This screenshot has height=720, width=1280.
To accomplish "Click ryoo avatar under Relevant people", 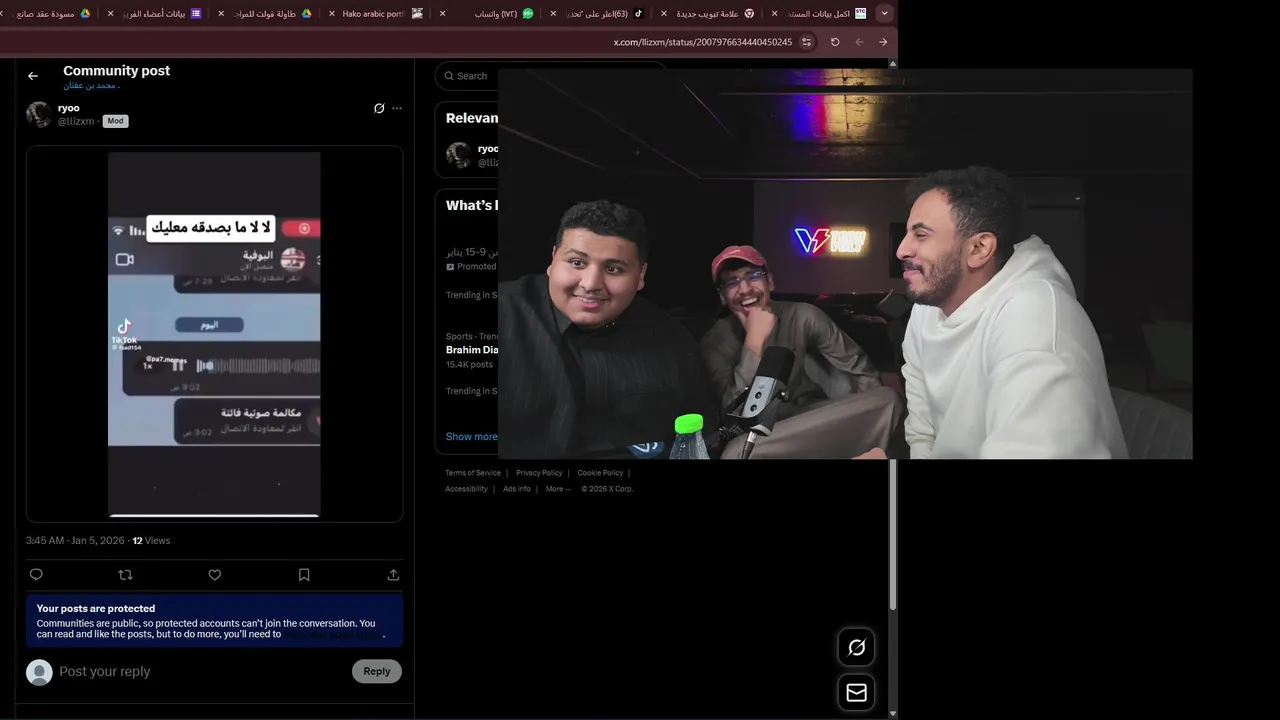I will [x=459, y=155].
